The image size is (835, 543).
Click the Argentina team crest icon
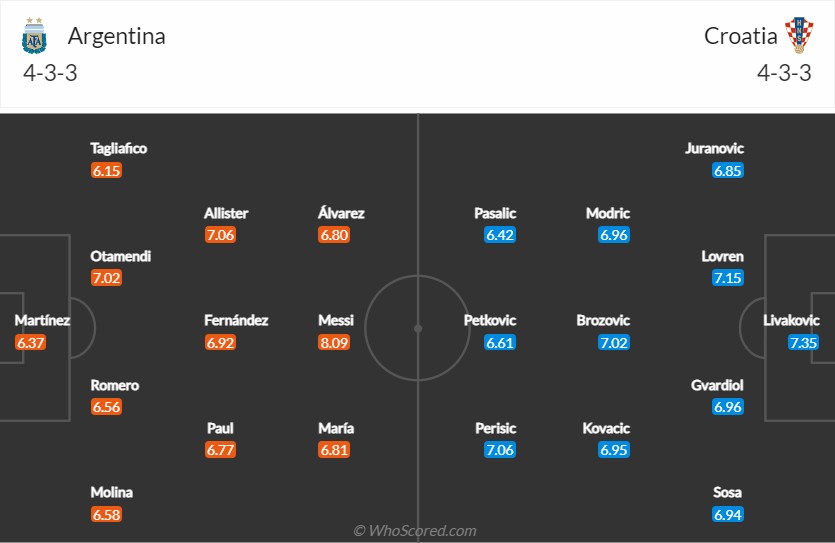click(x=34, y=36)
